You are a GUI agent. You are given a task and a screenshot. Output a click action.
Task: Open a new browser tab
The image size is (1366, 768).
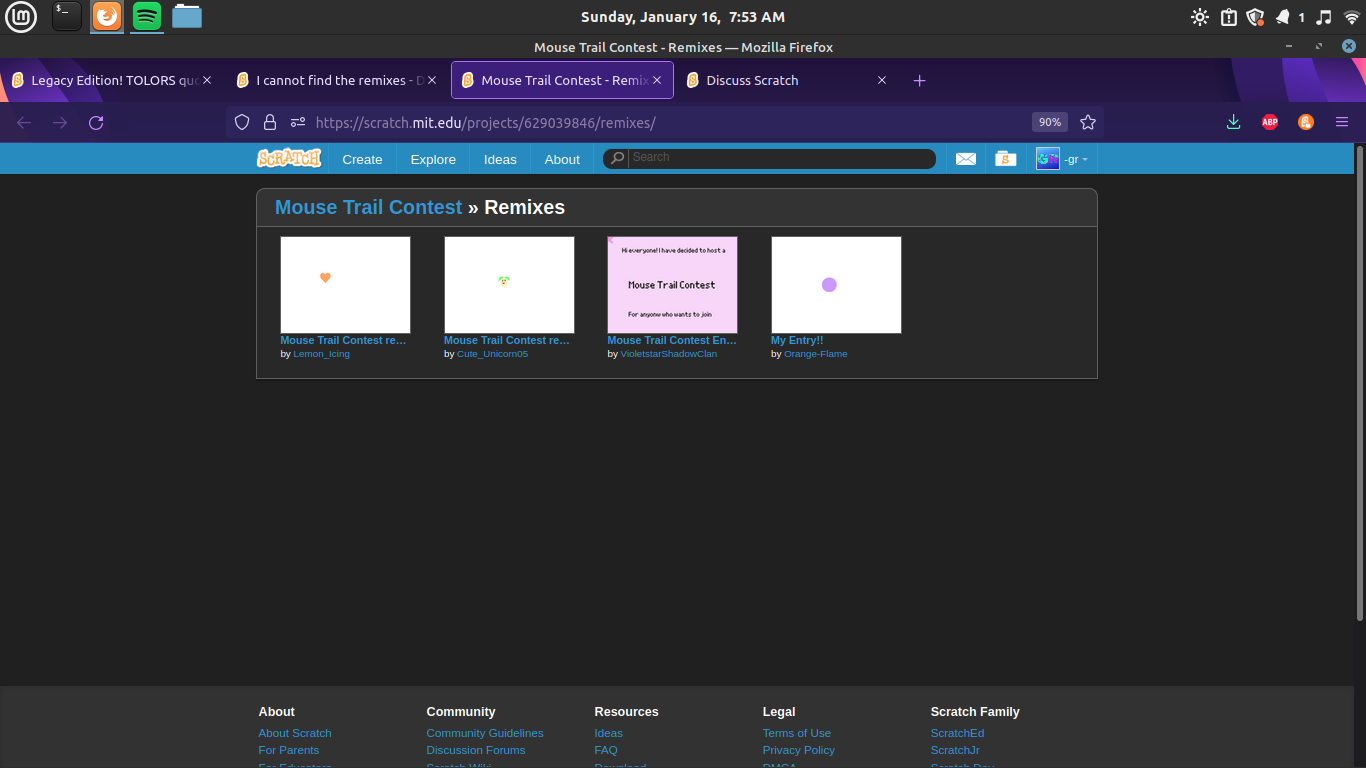(919, 80)
